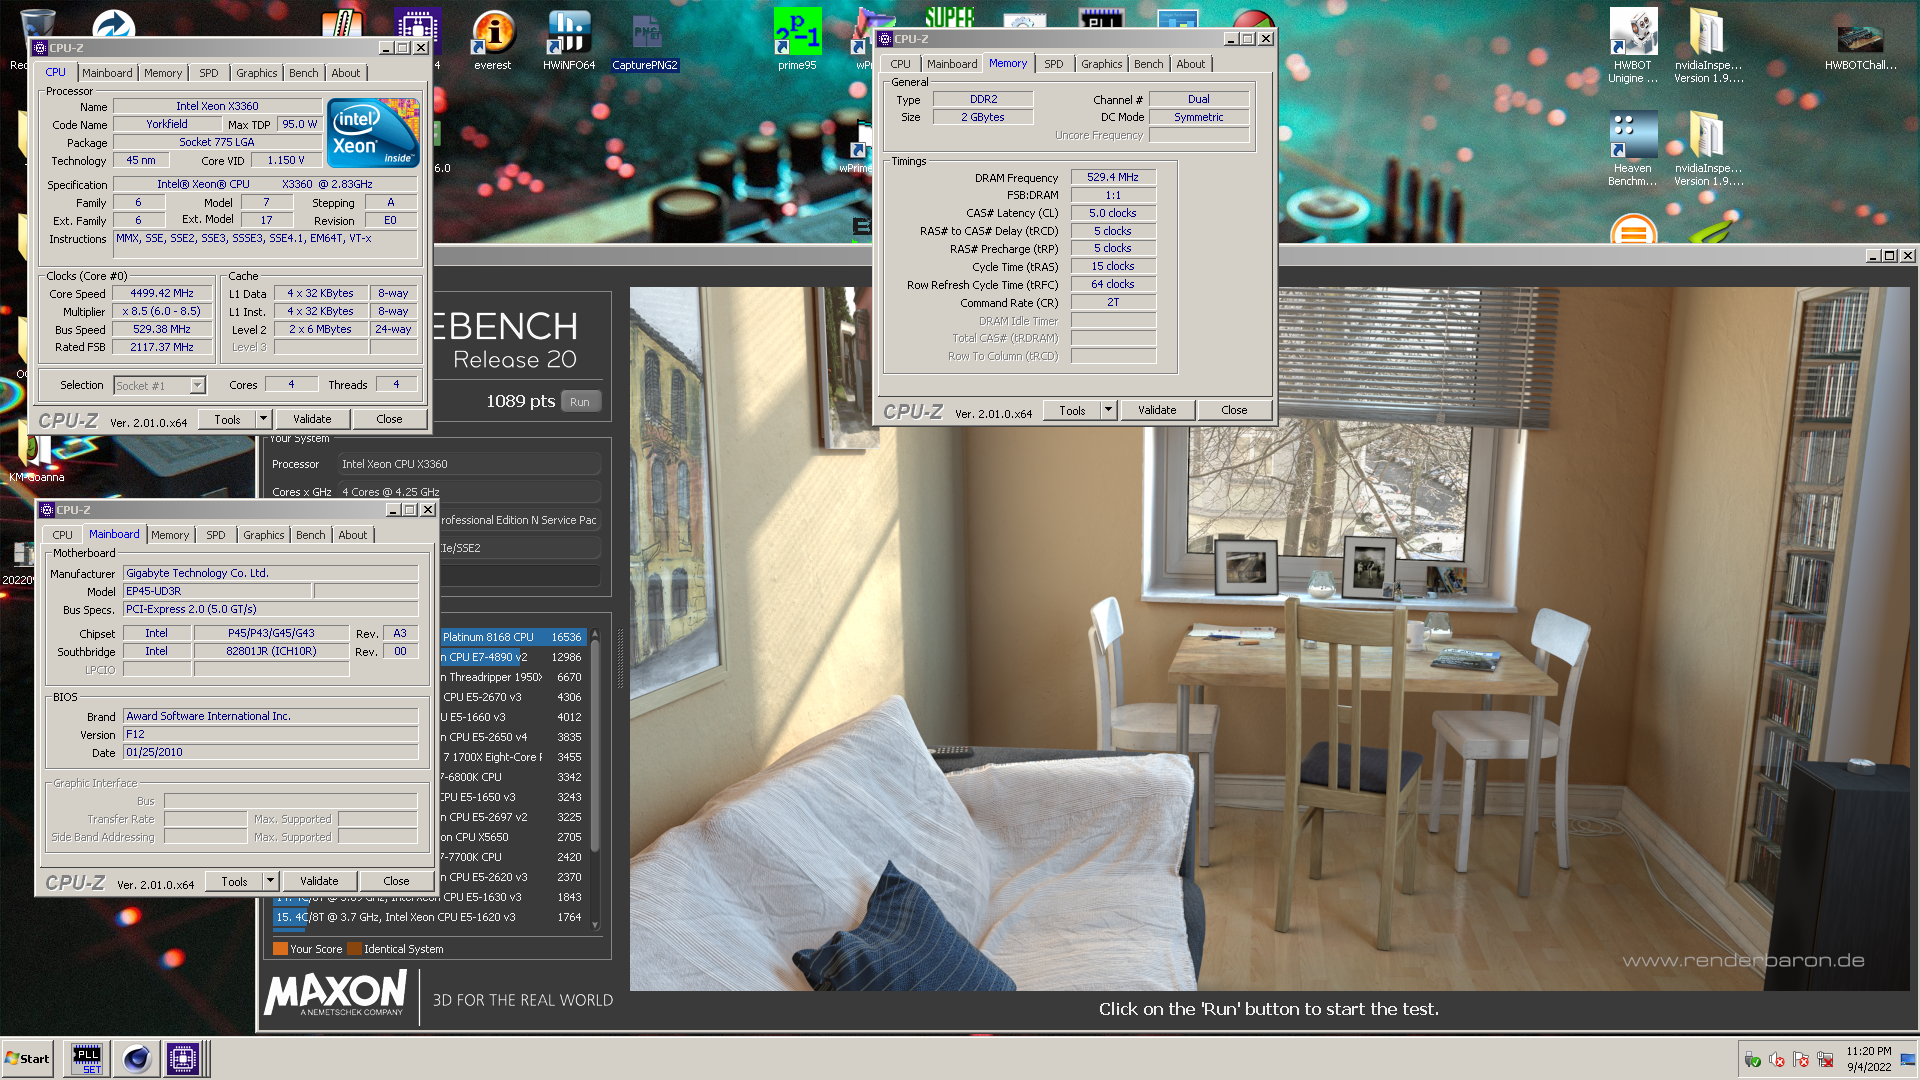
Task: Open the About tab in Mainboard CPU-Z window
Action: (353, 535)
